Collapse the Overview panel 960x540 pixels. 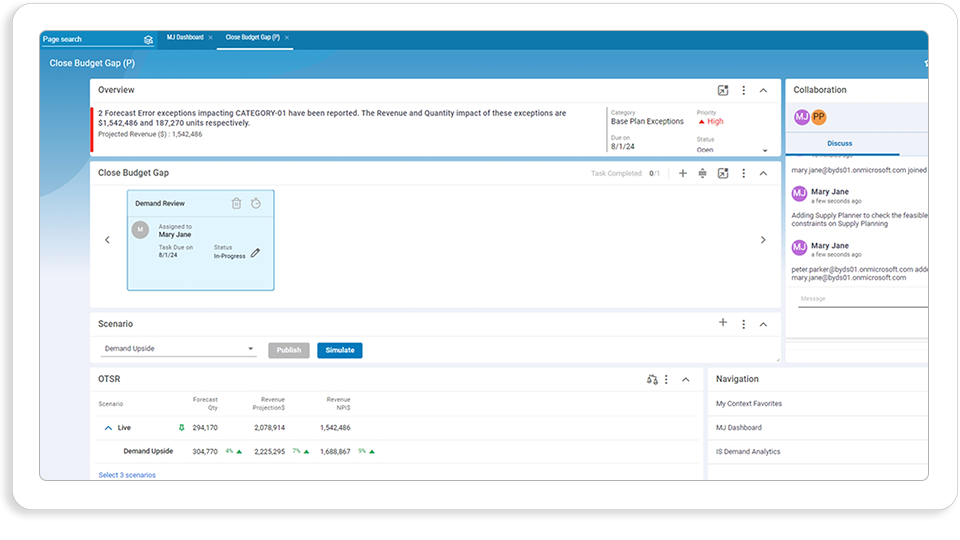pos(763,90)
